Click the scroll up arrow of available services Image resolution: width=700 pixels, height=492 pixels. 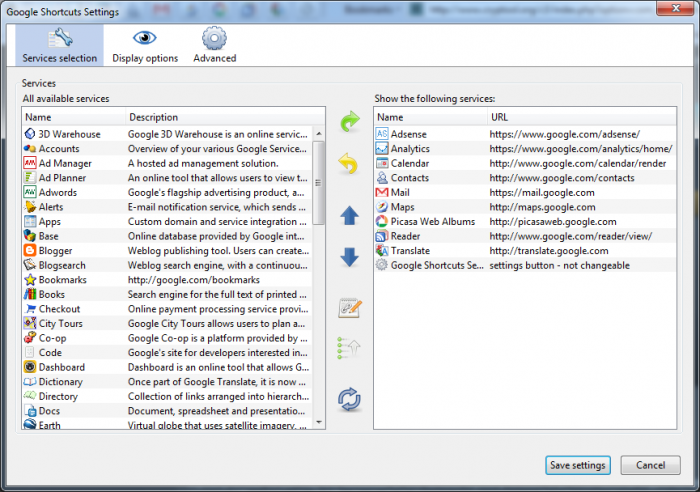[x=319, y=133]
